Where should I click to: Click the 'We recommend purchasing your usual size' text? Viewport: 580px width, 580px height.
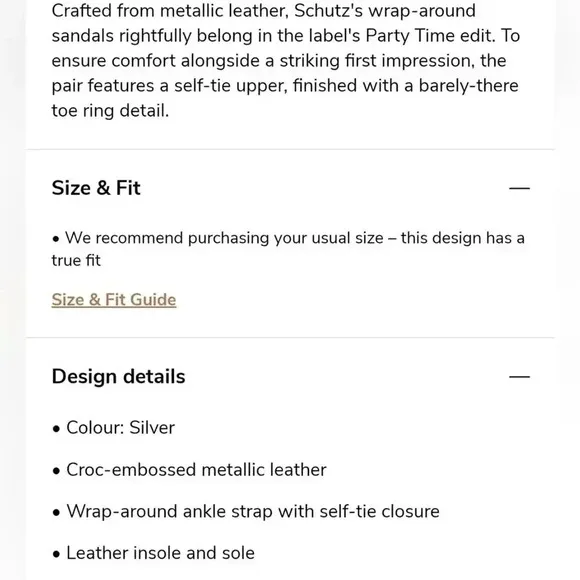tap(224, 237)
